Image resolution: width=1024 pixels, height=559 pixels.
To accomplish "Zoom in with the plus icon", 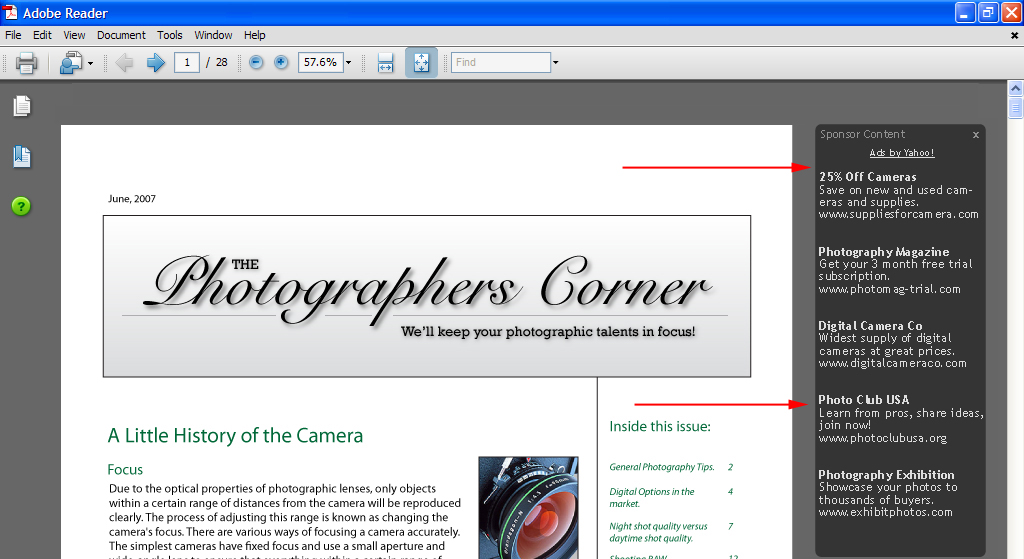I will [x=281, y=62].
